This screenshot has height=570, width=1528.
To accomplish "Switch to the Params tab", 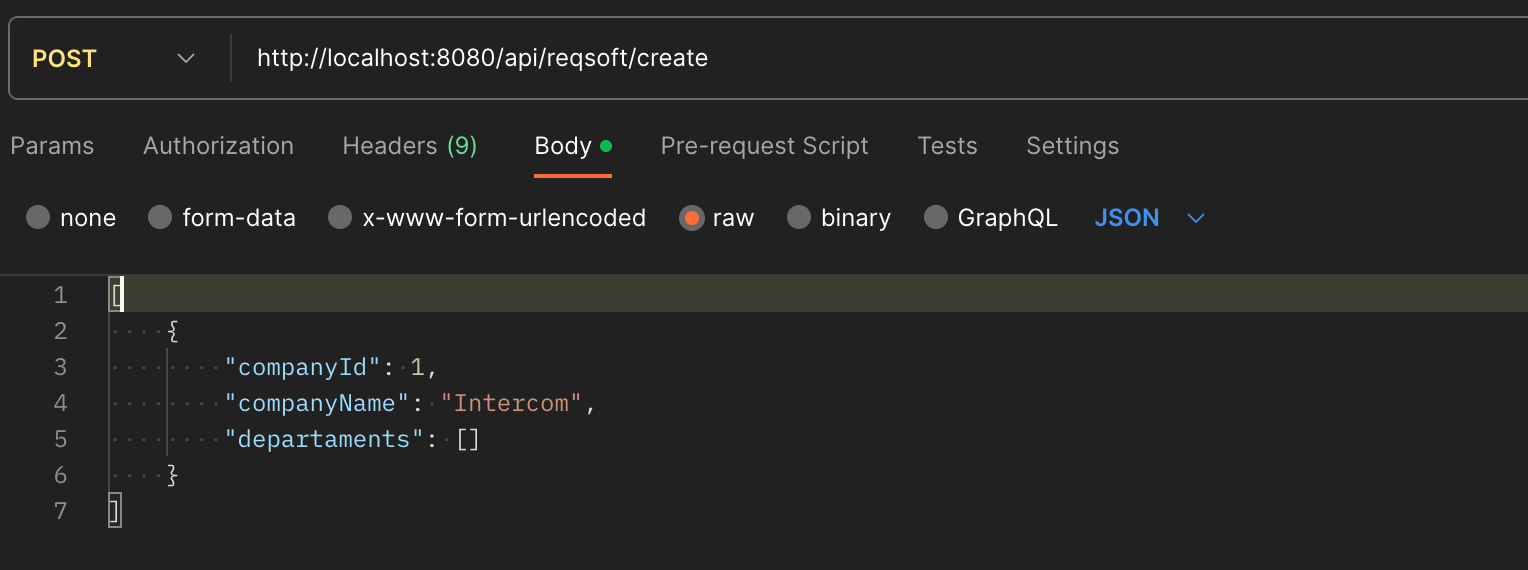I will pyautogui.click(x=52, y=146).
